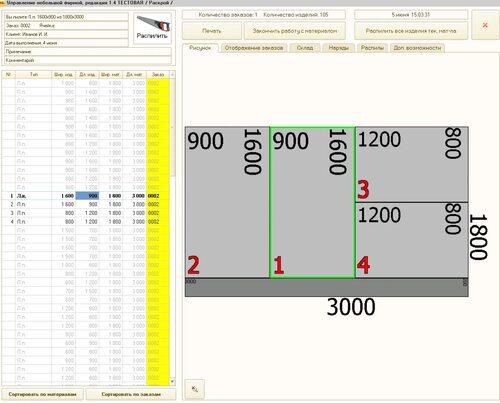Click the 0002 order cell in row 4

coord(158,222)
